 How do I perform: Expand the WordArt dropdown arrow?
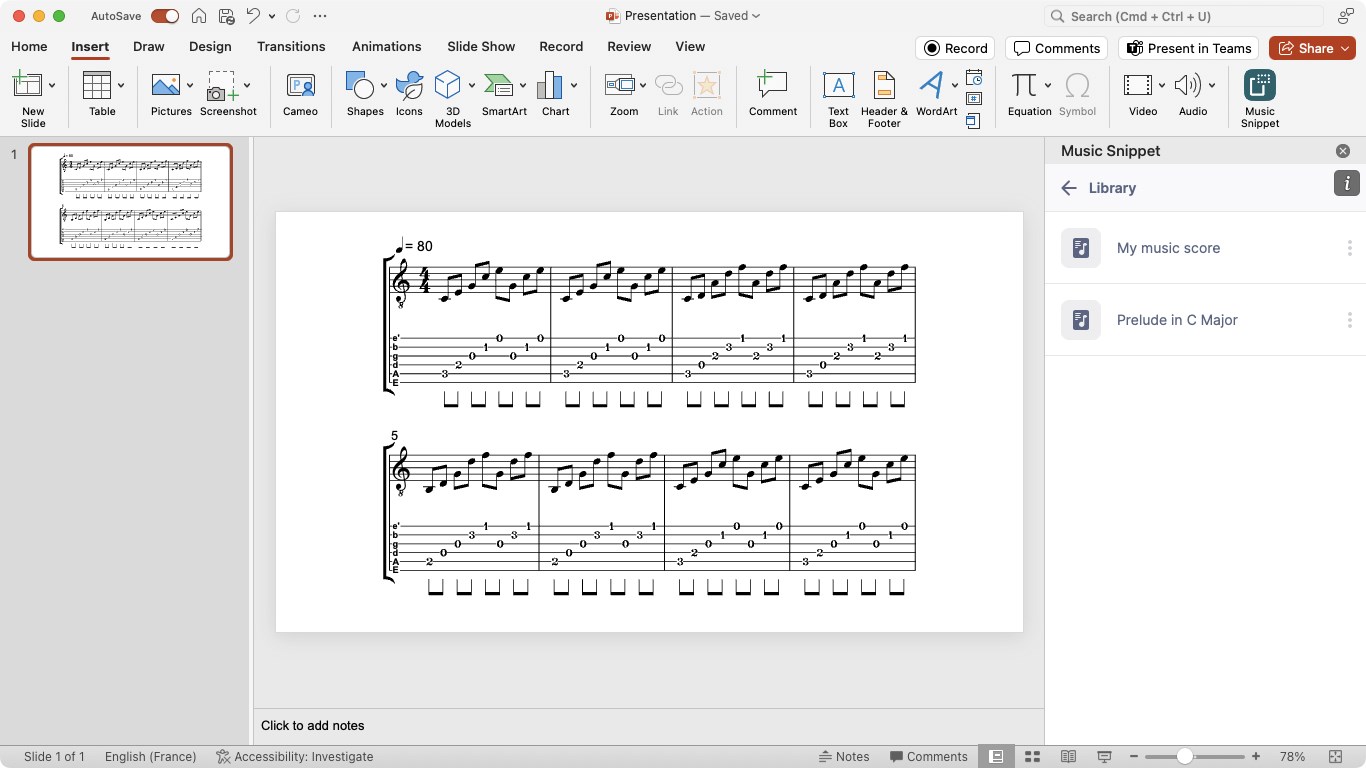pyautogui.click(x=955, y=86)
